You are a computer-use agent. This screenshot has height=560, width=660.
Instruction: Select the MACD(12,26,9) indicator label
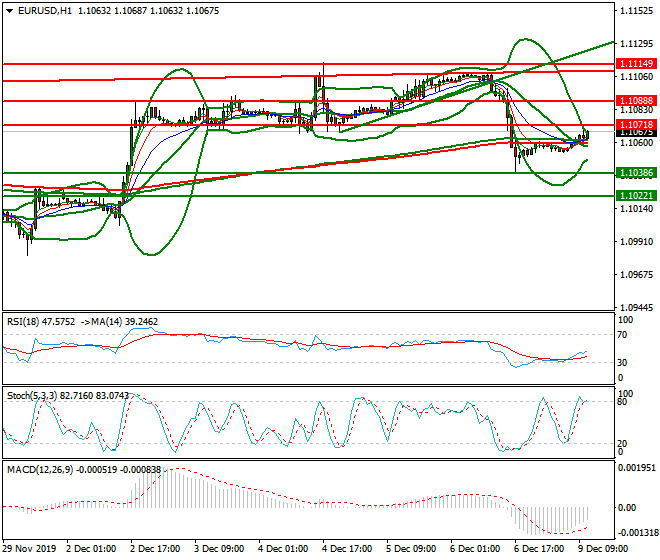coord(84,469)
